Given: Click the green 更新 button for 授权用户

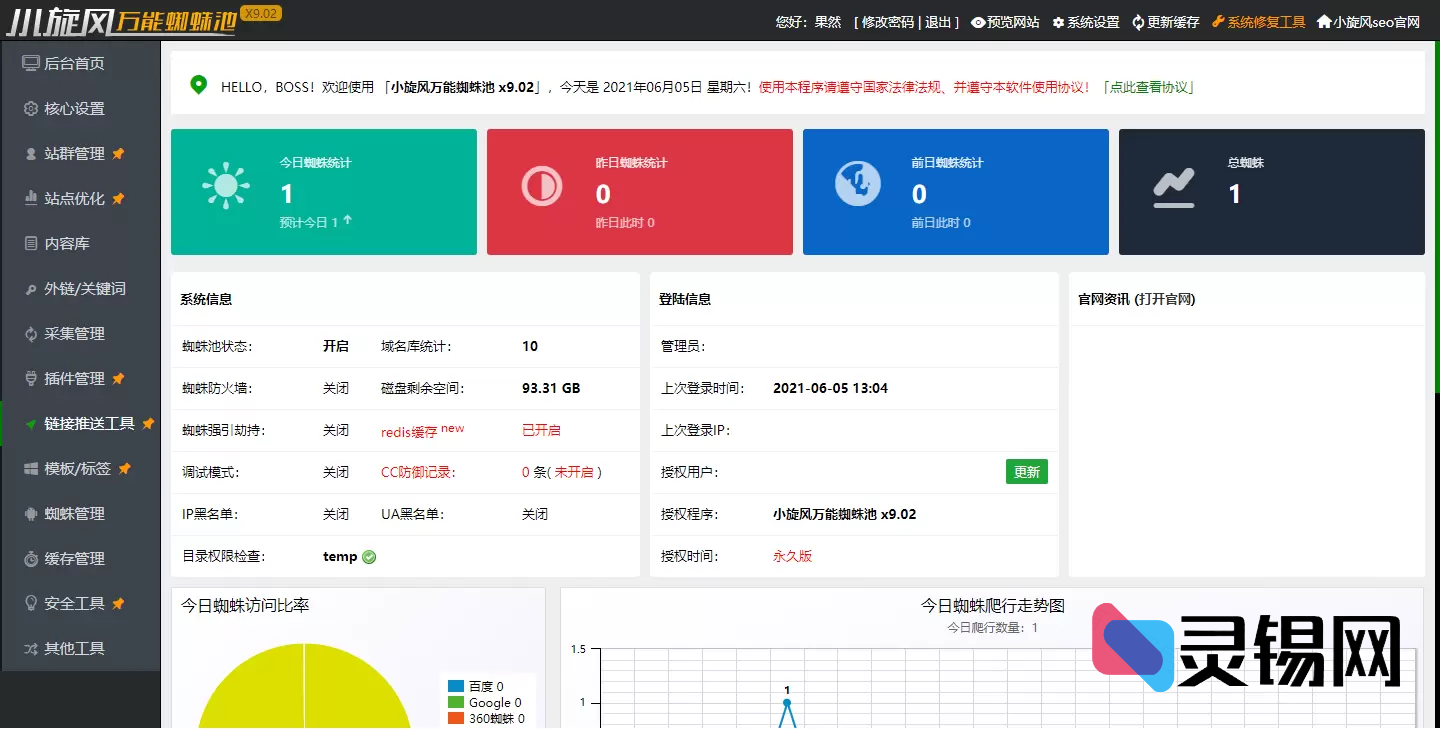Looking at the screenshot, I should (x=1027, y=471).
